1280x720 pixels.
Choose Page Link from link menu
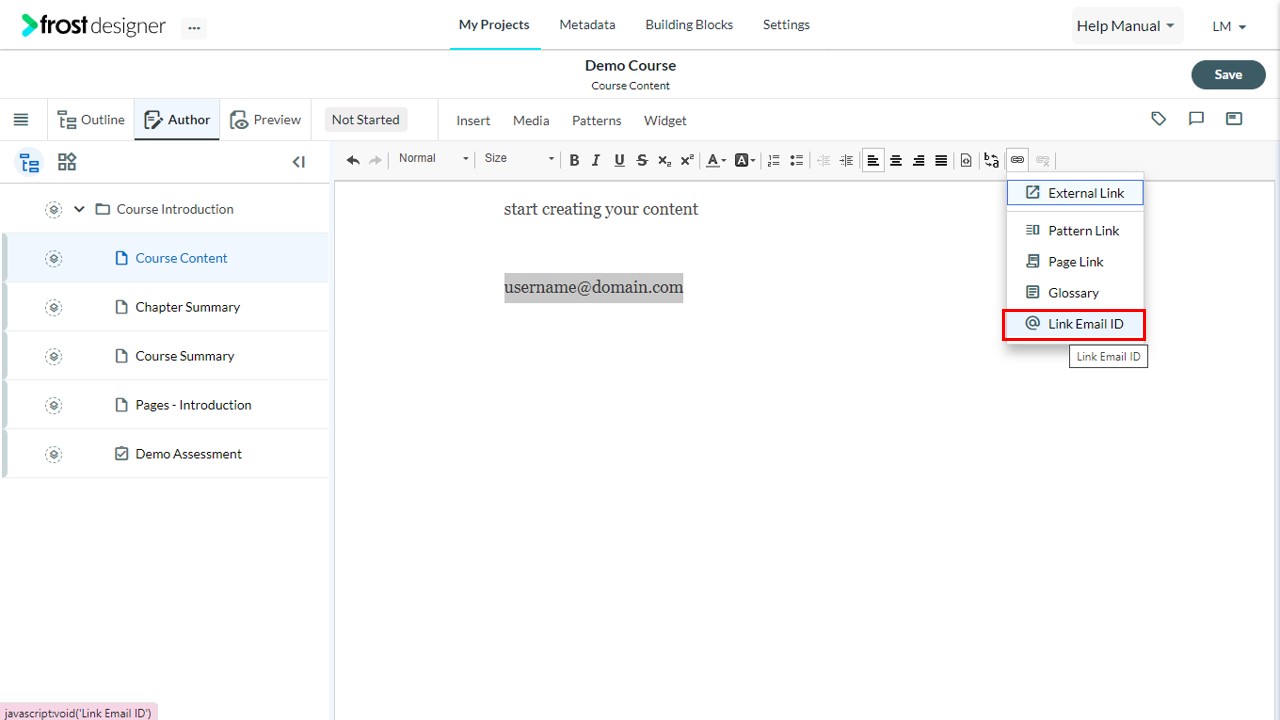(x=1075, y=262)
